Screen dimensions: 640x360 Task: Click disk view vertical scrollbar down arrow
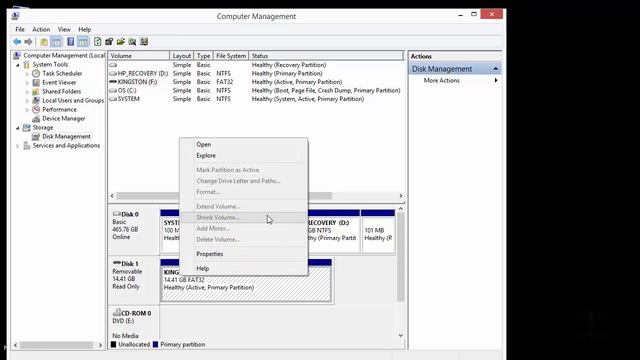(400, 336)
